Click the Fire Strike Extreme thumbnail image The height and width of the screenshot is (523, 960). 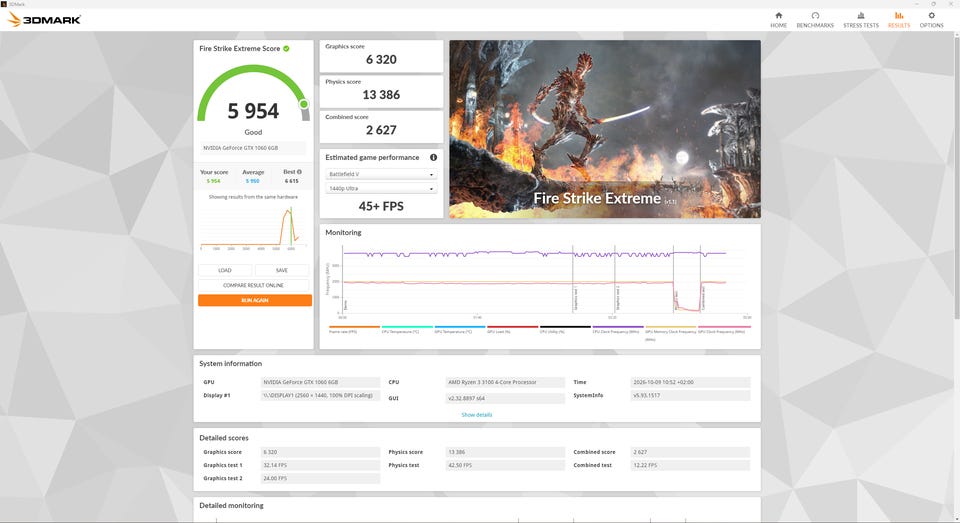[x=605, y=129]
